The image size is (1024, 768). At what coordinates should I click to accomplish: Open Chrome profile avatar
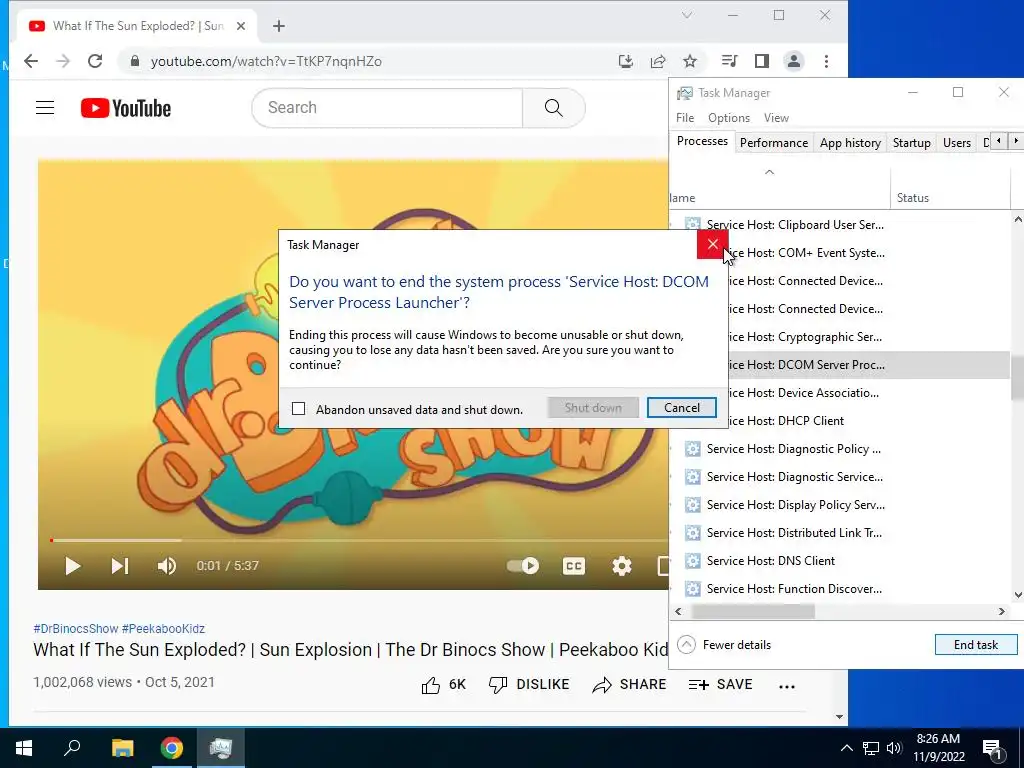pos(793,61)
